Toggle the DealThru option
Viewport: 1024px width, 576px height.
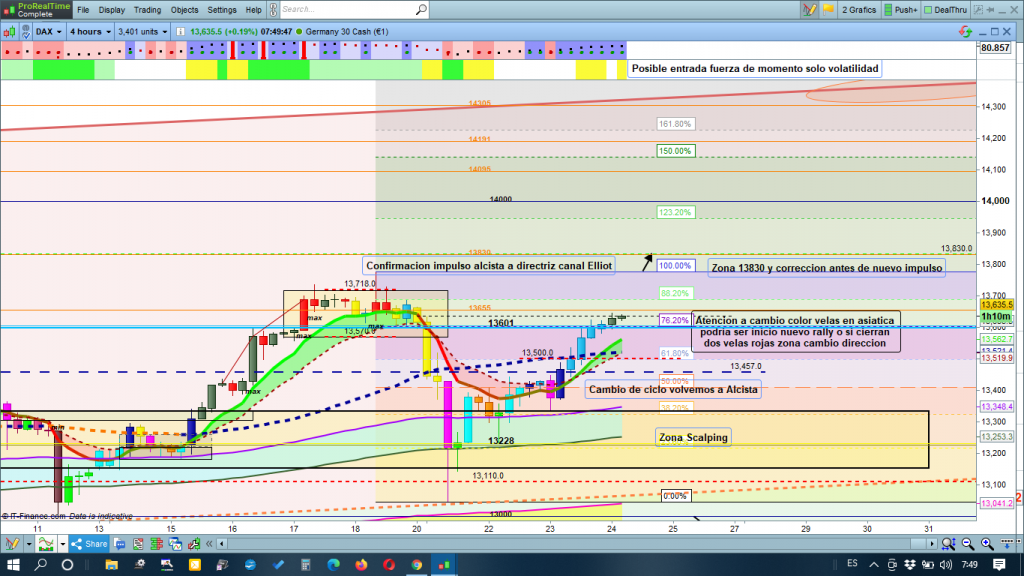click(x=953, y=10)
